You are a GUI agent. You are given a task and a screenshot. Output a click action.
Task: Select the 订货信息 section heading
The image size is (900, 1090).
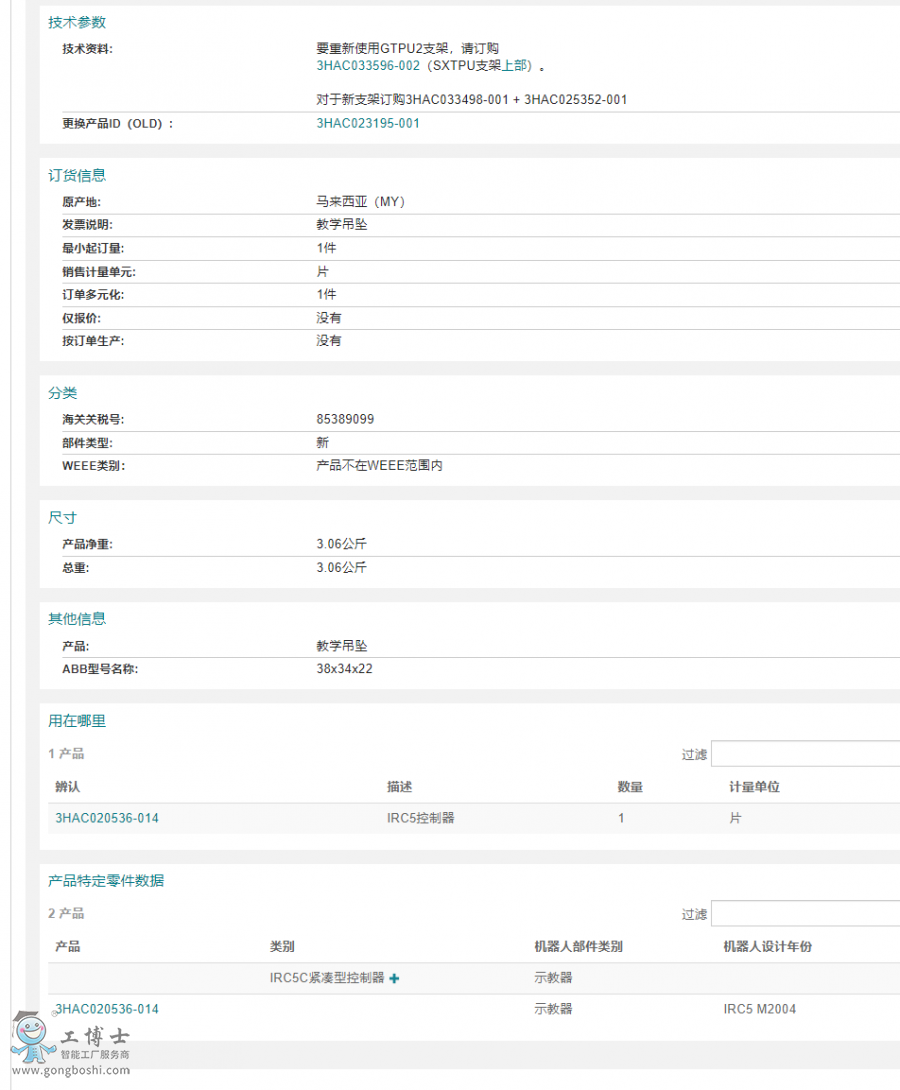[x=75, y=175]
